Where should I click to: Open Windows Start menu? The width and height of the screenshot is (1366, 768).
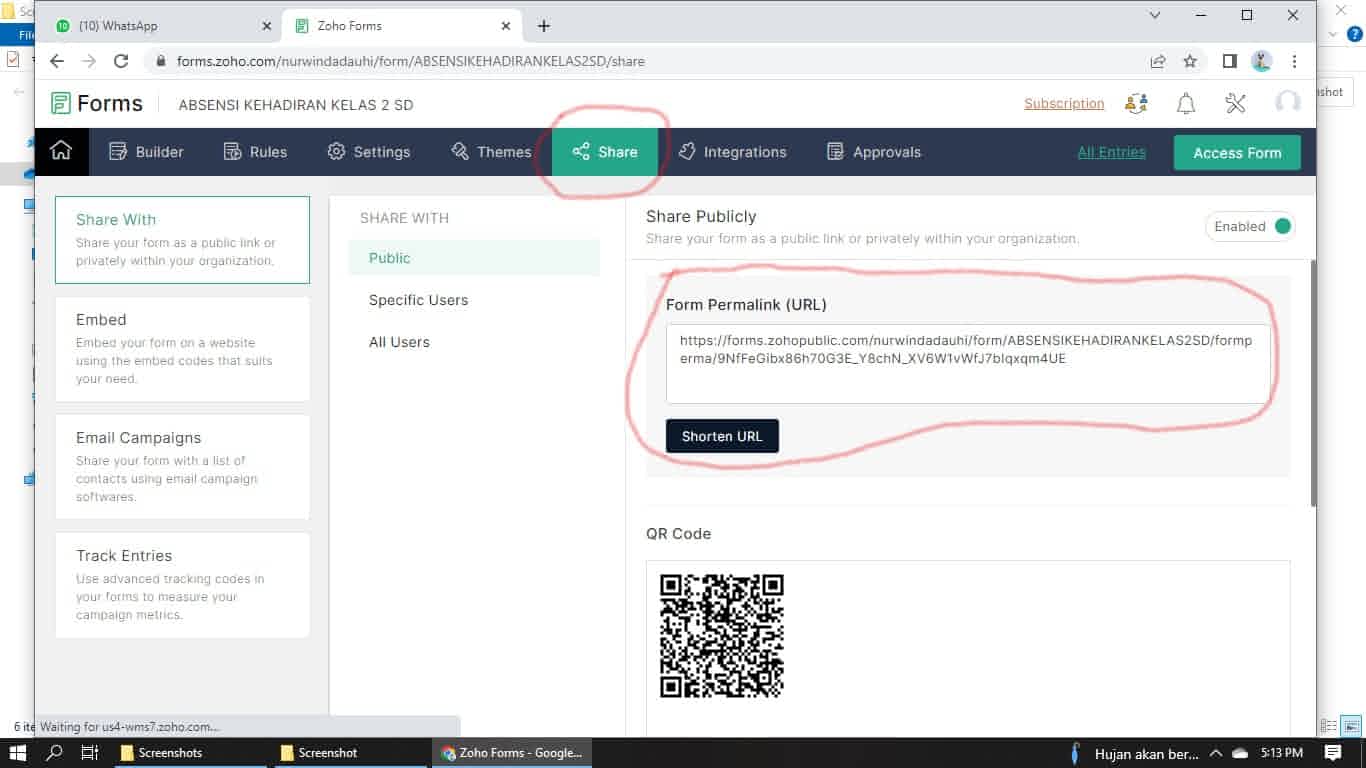pos(17,753)
